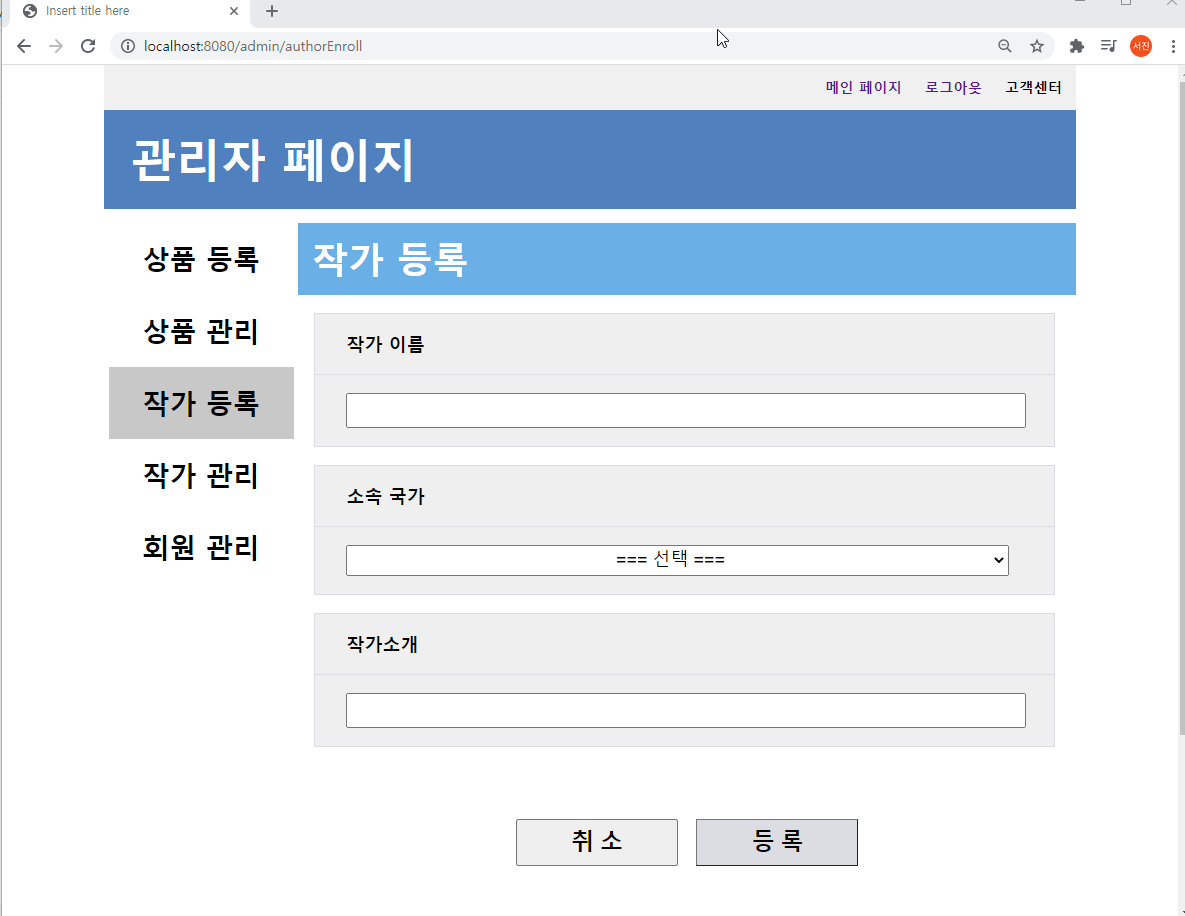Click the 로그아웃 link
The image size is (1185, 916).
(x=953, y=88)
